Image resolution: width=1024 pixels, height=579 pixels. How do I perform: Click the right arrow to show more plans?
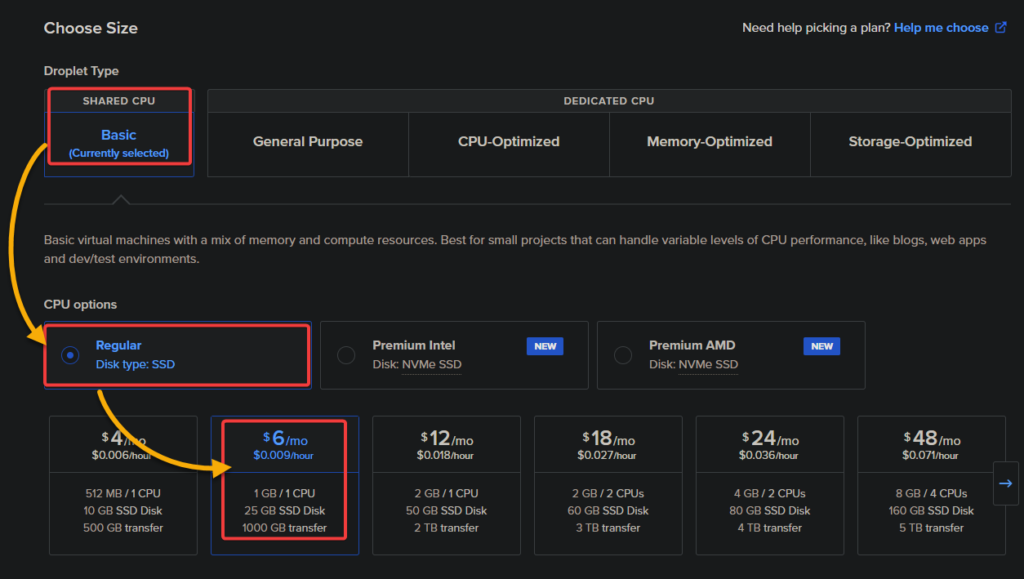1006,483
